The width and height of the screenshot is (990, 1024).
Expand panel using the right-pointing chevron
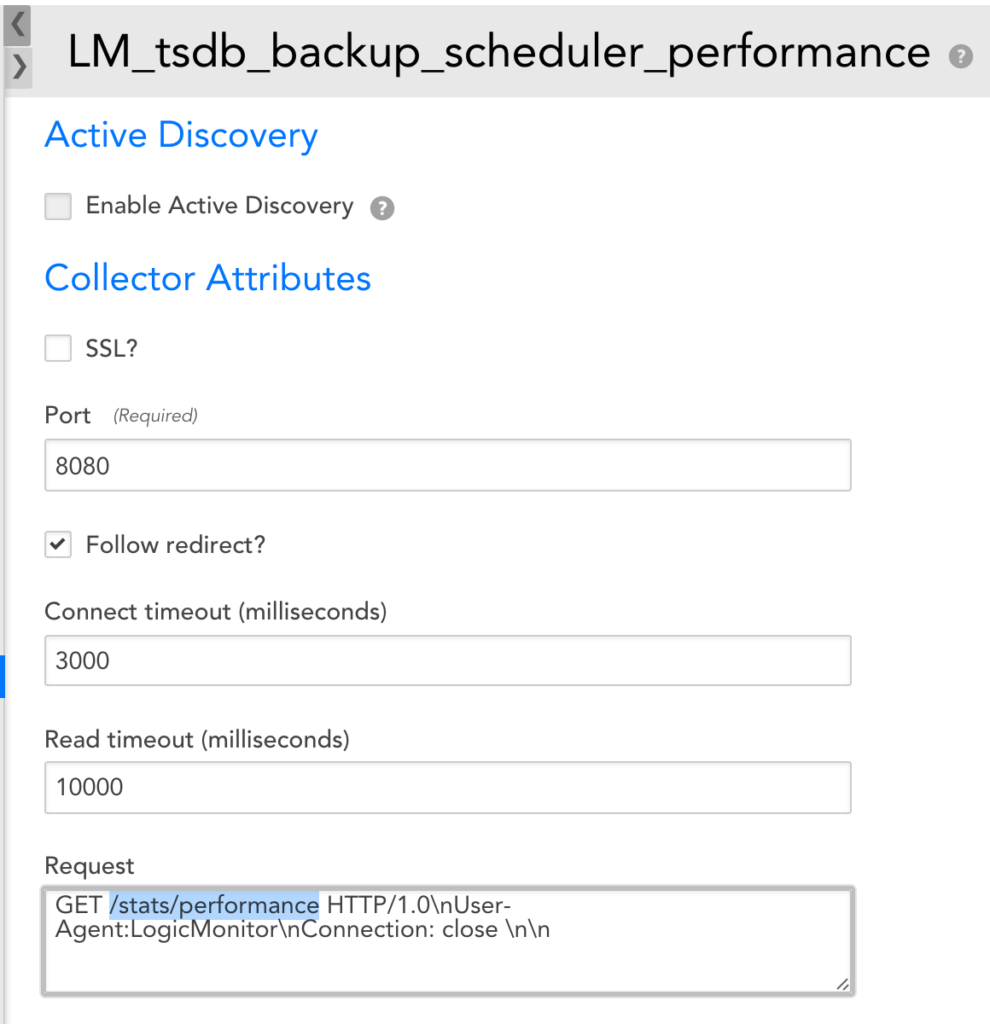17,67
